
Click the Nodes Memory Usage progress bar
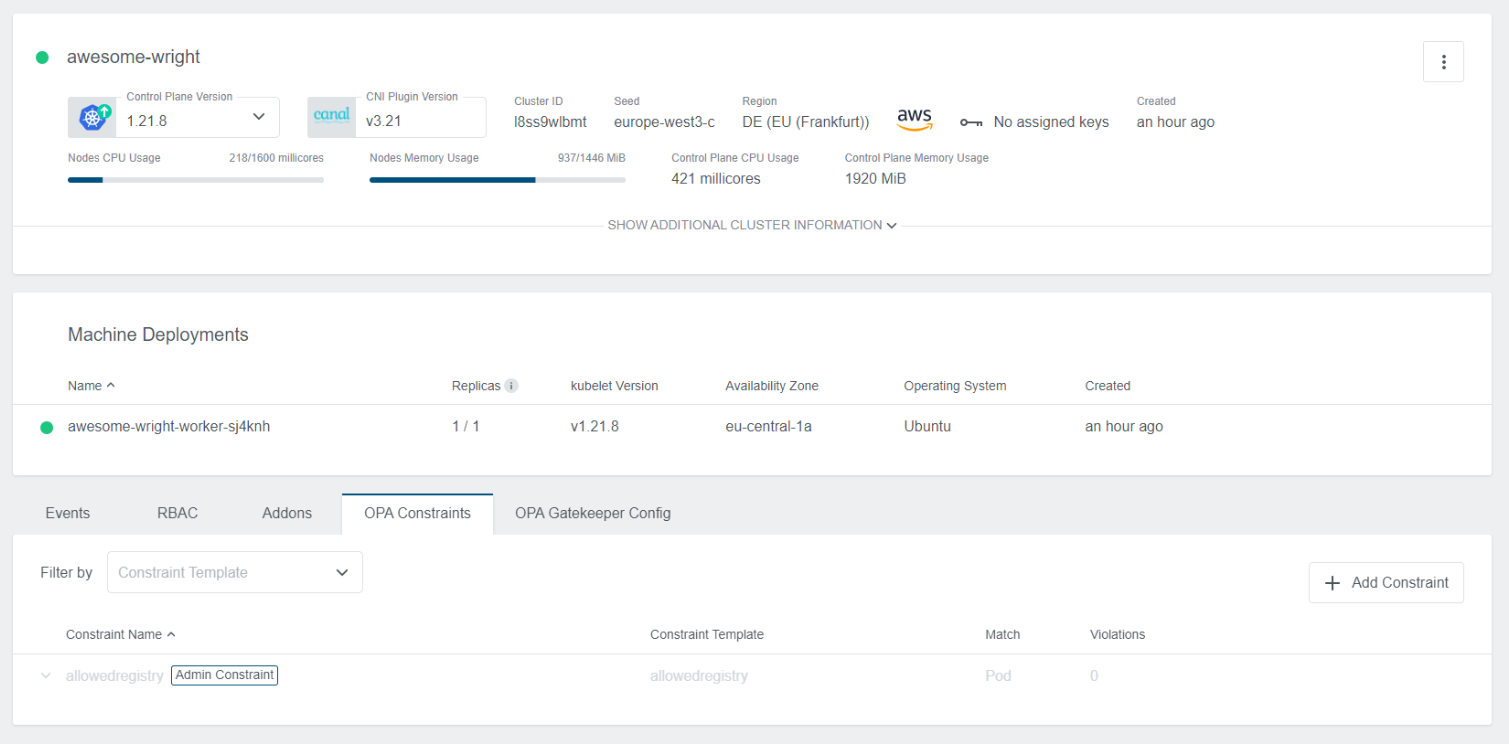coord(497,180)
